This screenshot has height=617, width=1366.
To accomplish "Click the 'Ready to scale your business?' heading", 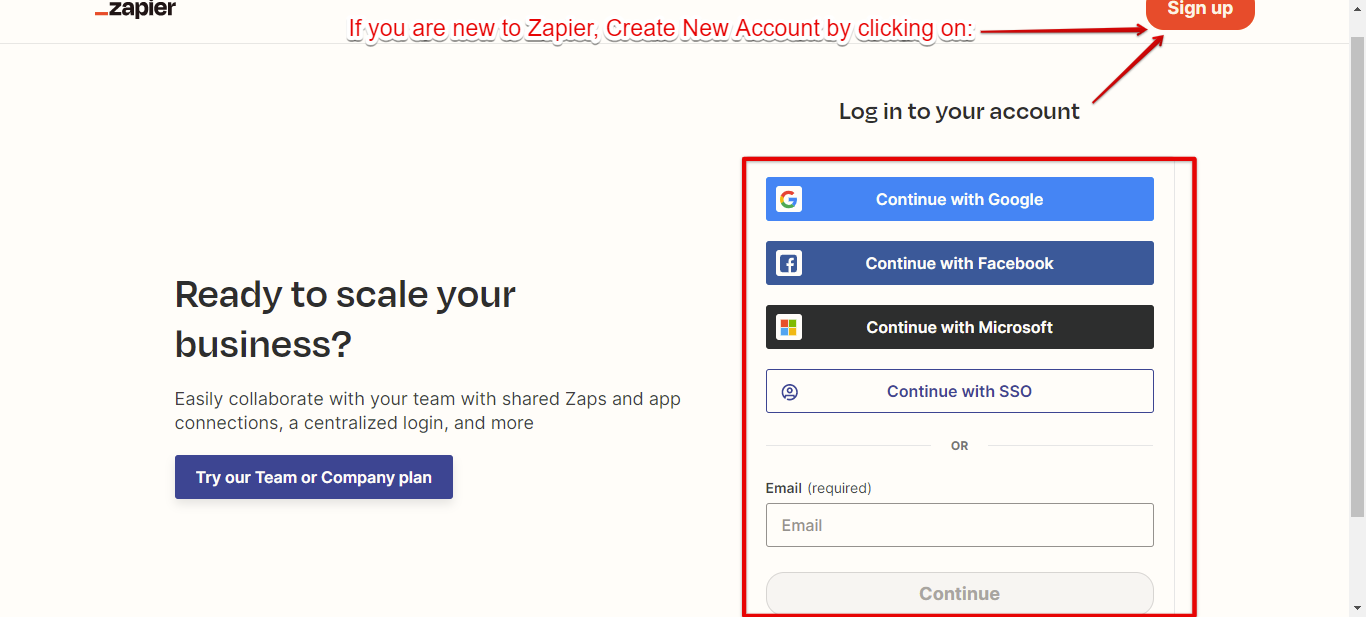I will pyautogui.click(x=345, y=319).
